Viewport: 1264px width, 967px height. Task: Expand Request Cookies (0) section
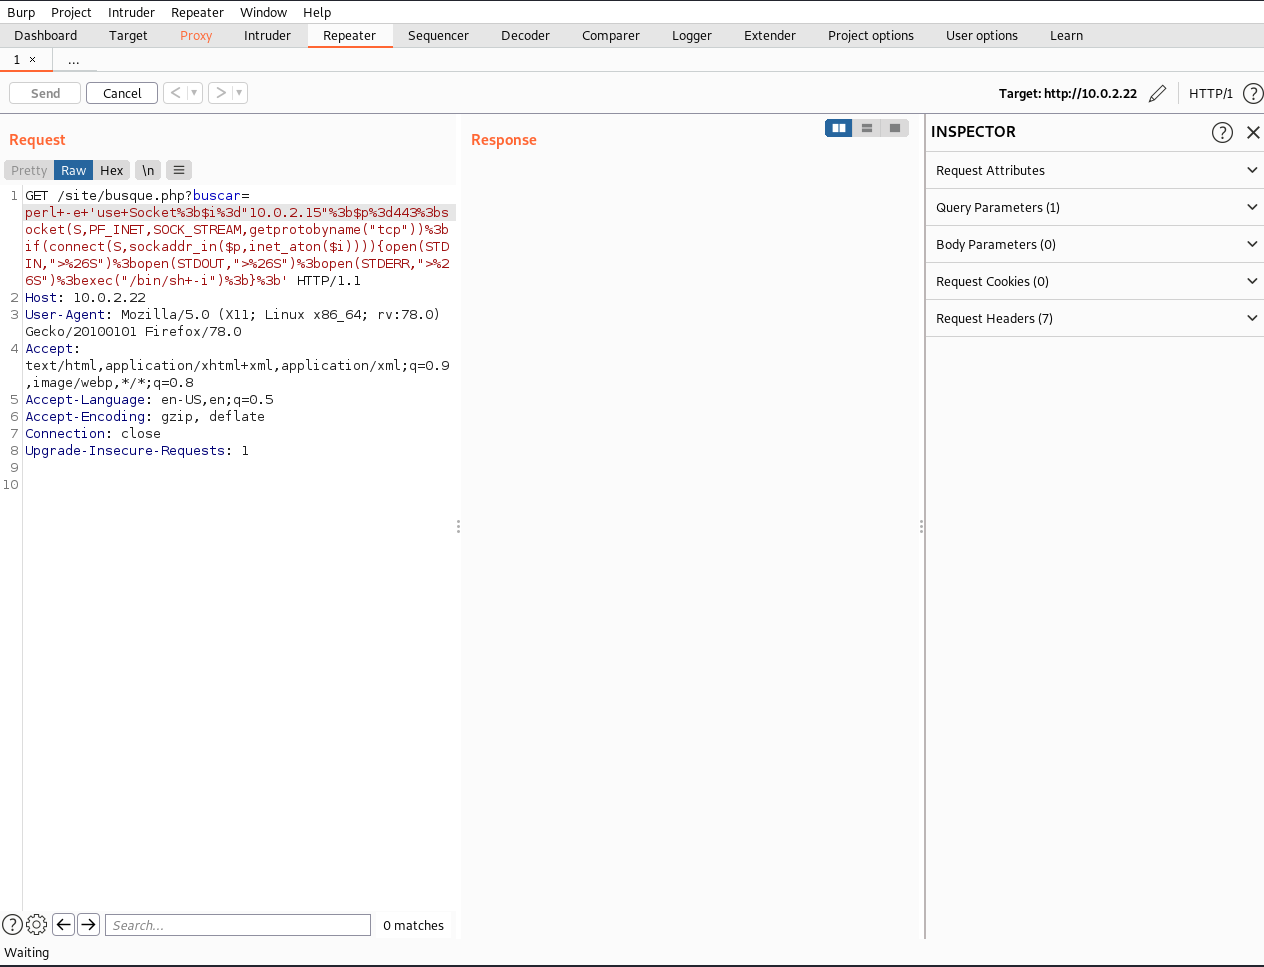tap(1095, 281)
